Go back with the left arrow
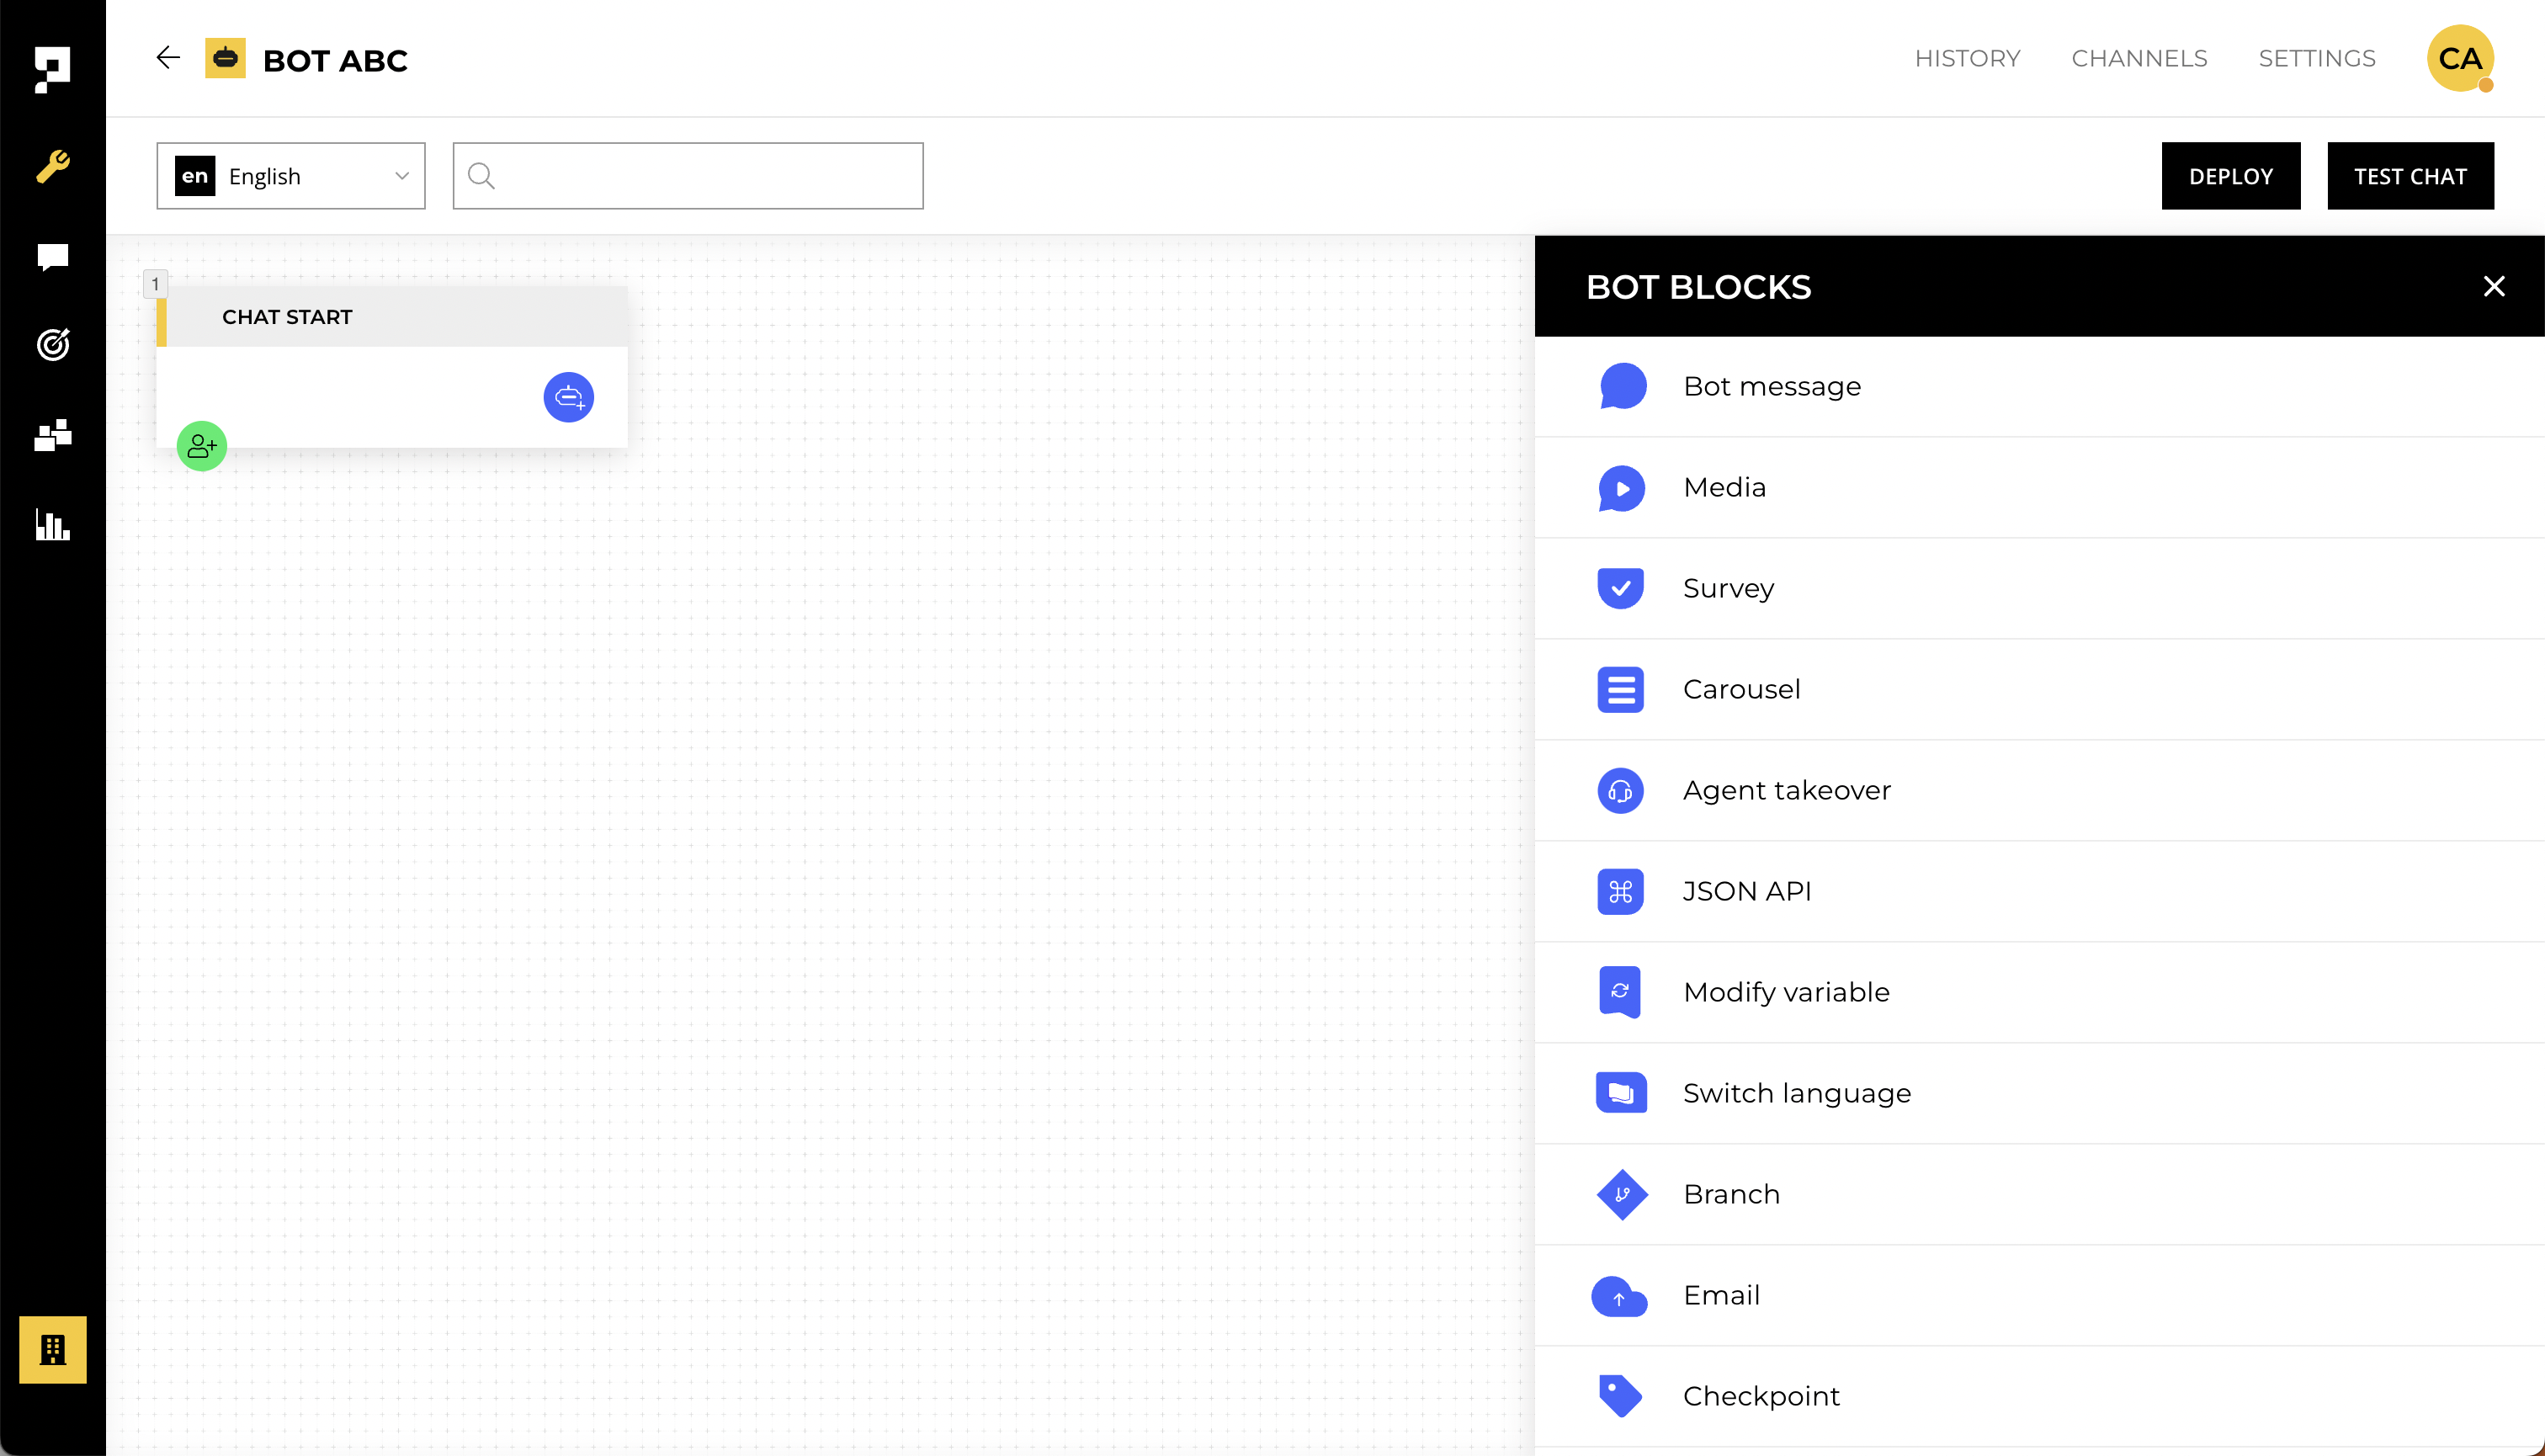This screenshot has width=2545, height=1456. (x=168, y=58)
